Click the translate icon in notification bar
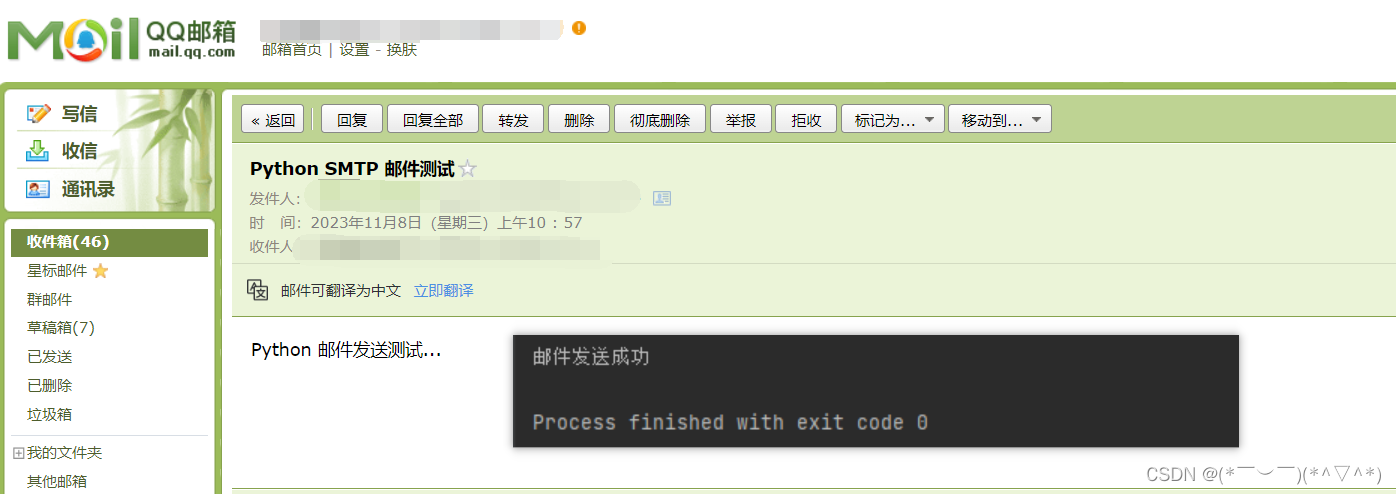This screenshot has width=1396, height=494. [x=258, y=290]
